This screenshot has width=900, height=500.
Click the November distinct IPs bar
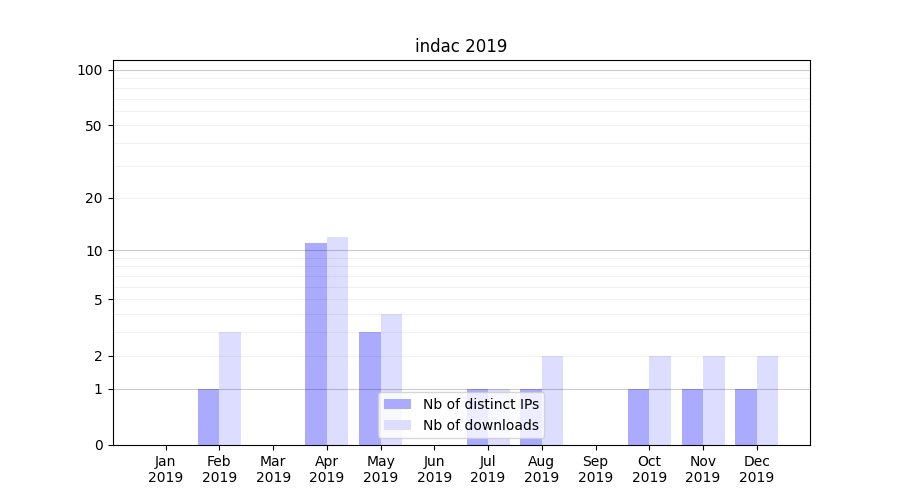(x=692, y=417)
